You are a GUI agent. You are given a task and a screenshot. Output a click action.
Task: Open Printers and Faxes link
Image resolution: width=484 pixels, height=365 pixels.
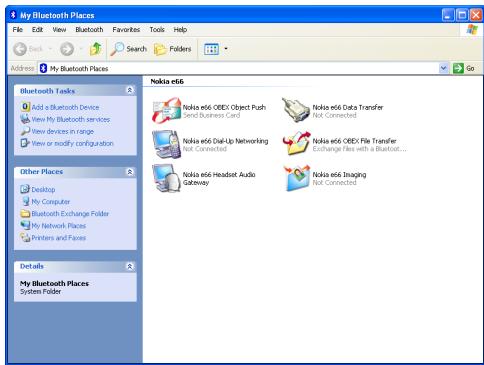click(x=59, y=238)
